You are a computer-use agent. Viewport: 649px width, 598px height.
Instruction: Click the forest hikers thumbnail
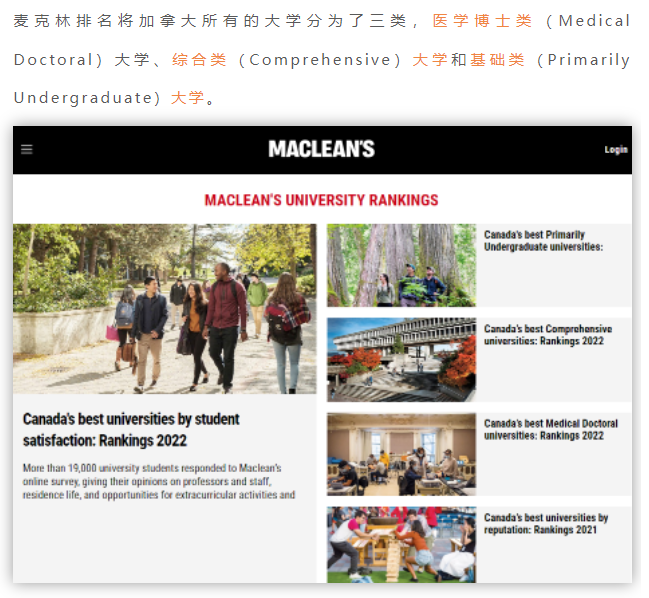(x=401, y=265)
